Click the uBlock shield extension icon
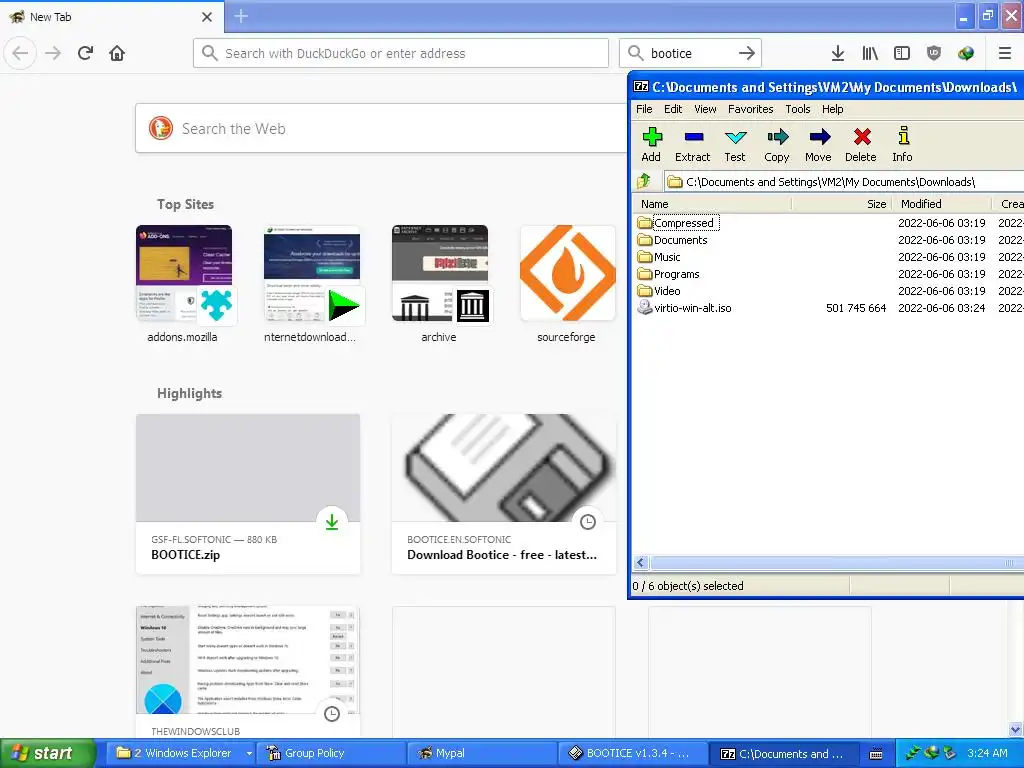This screenshot has height=768, width=1024. point(934,53)
